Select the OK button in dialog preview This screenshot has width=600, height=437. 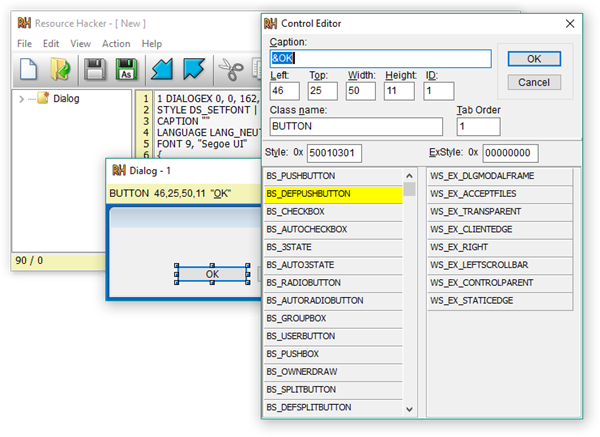click(212, 274)
